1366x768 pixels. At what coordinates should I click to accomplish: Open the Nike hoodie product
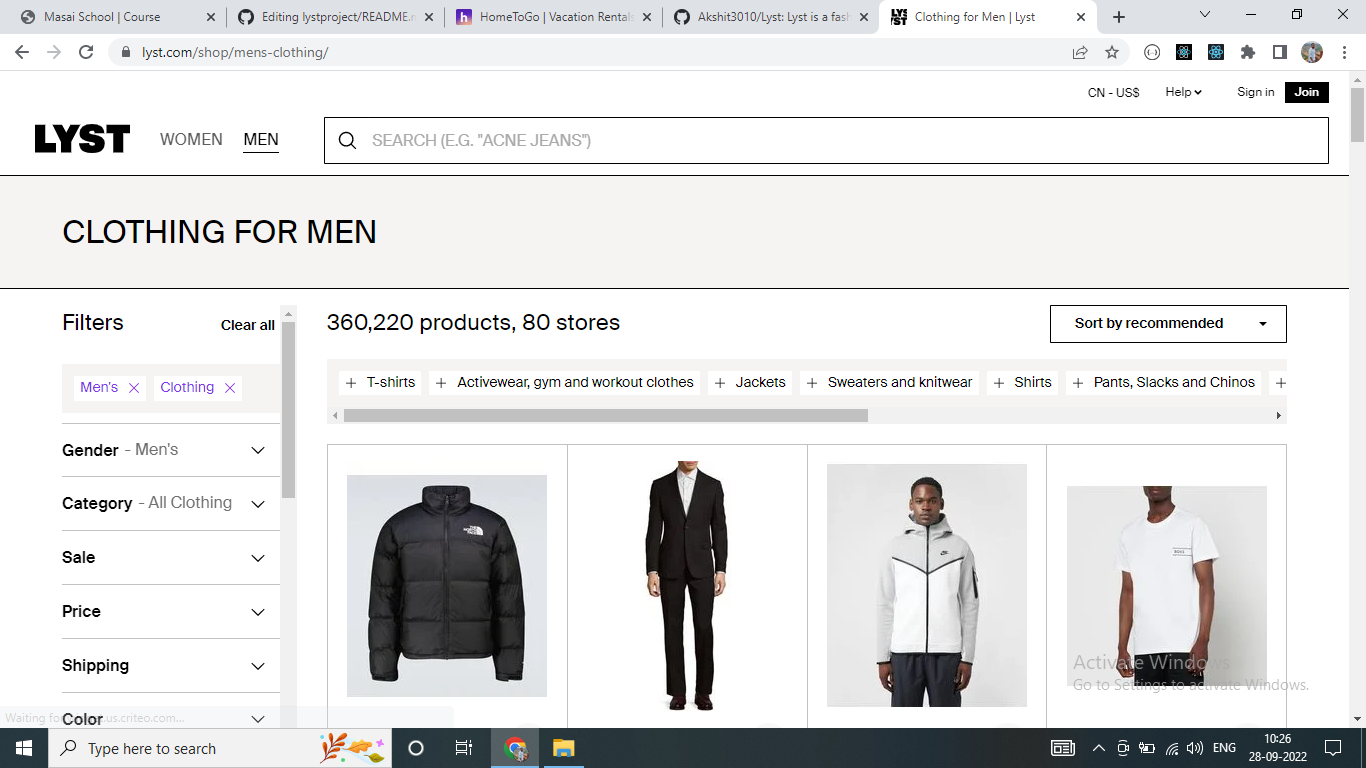click(x=927, y=586)
